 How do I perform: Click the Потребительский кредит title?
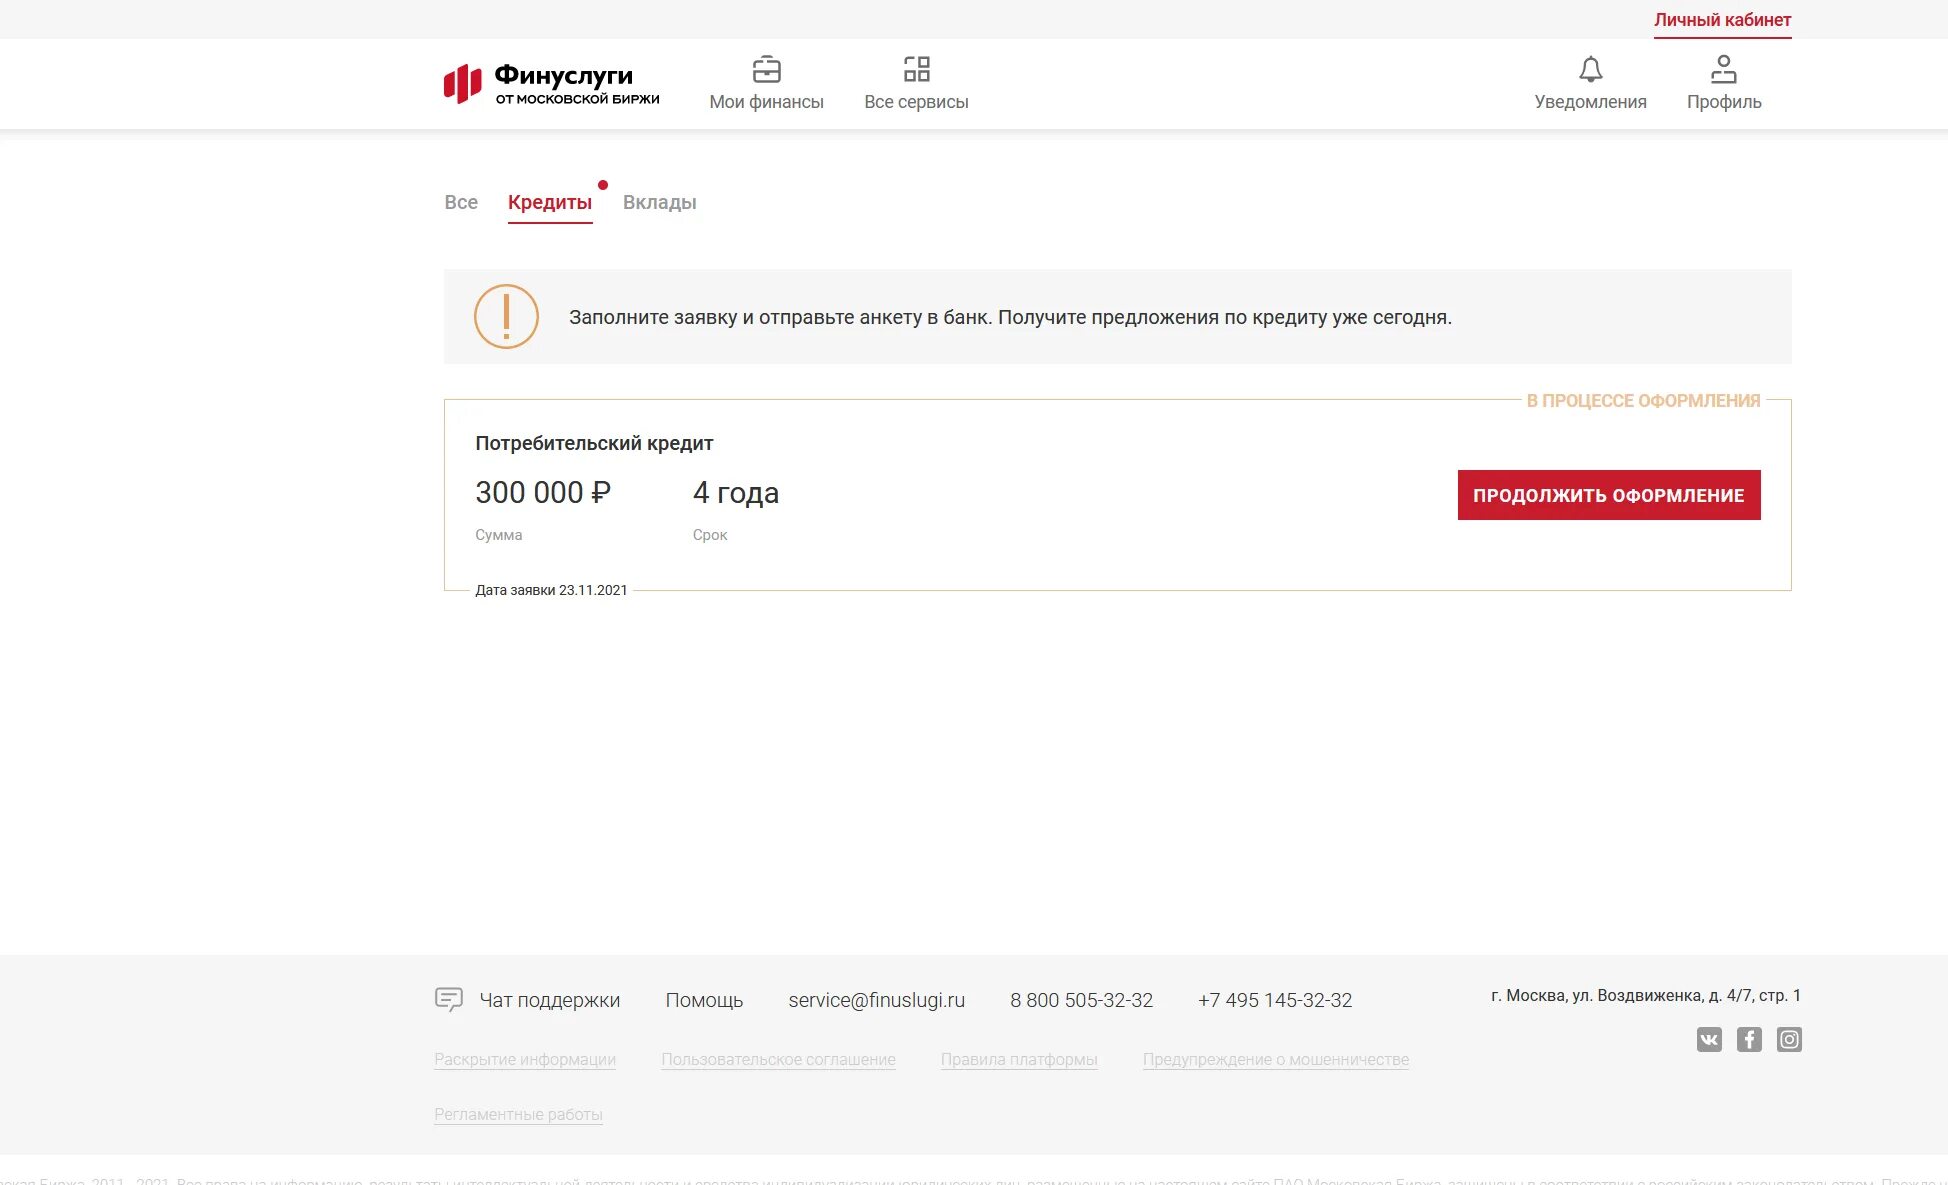point(594,443)
